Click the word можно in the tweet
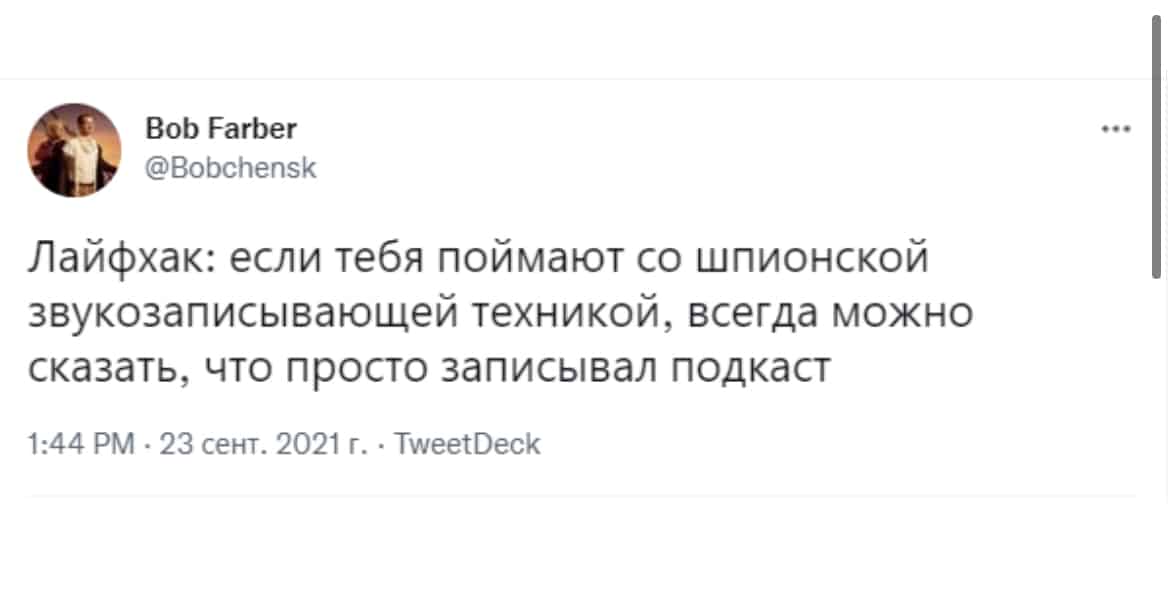The image size is (1170, 591). tap(898, 314)
